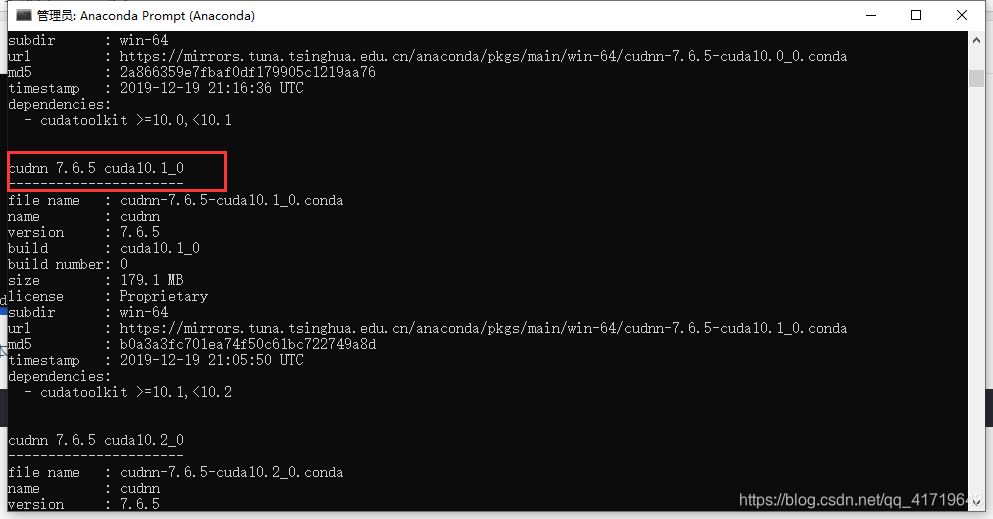Click the cuda10.0_0 tsinghua mirror url line

click(x=427, y=56)
